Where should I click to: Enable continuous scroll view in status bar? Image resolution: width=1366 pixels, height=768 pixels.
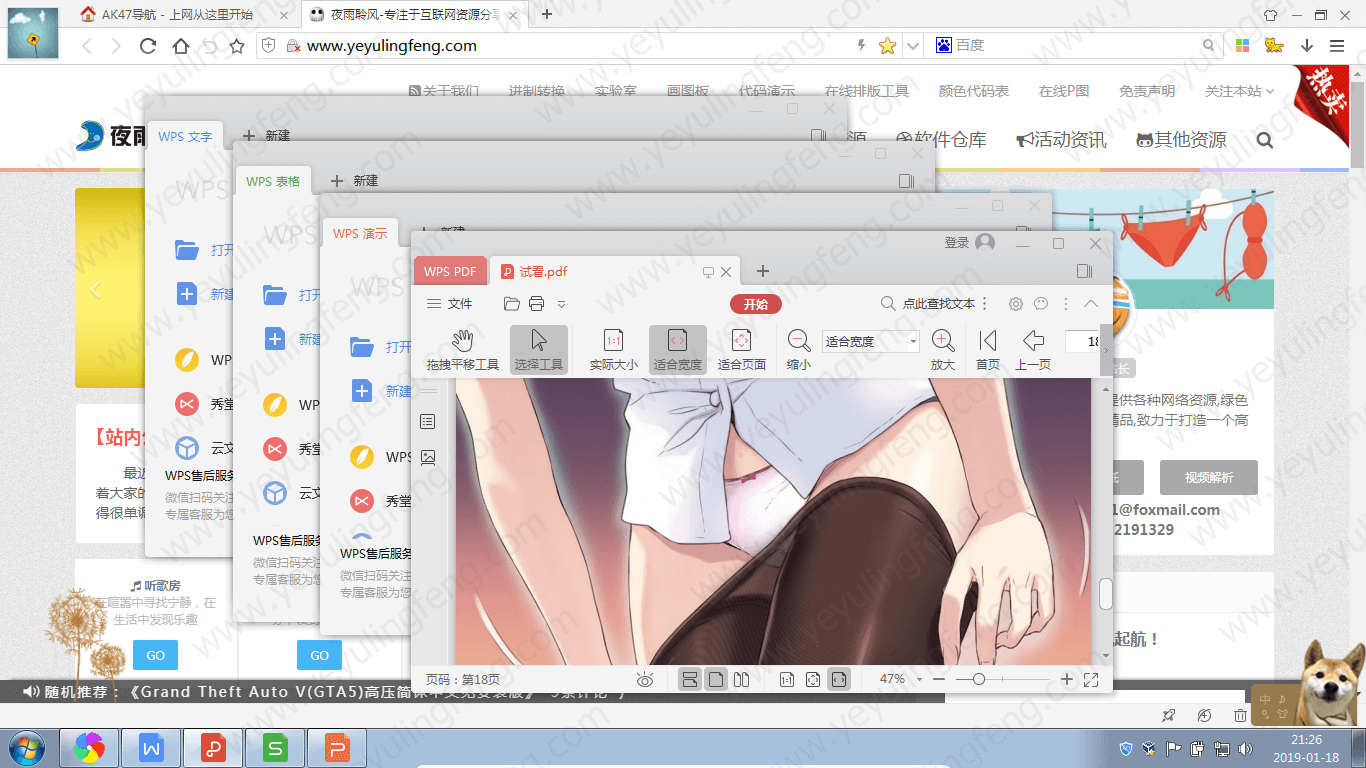[x=690, y=680]
